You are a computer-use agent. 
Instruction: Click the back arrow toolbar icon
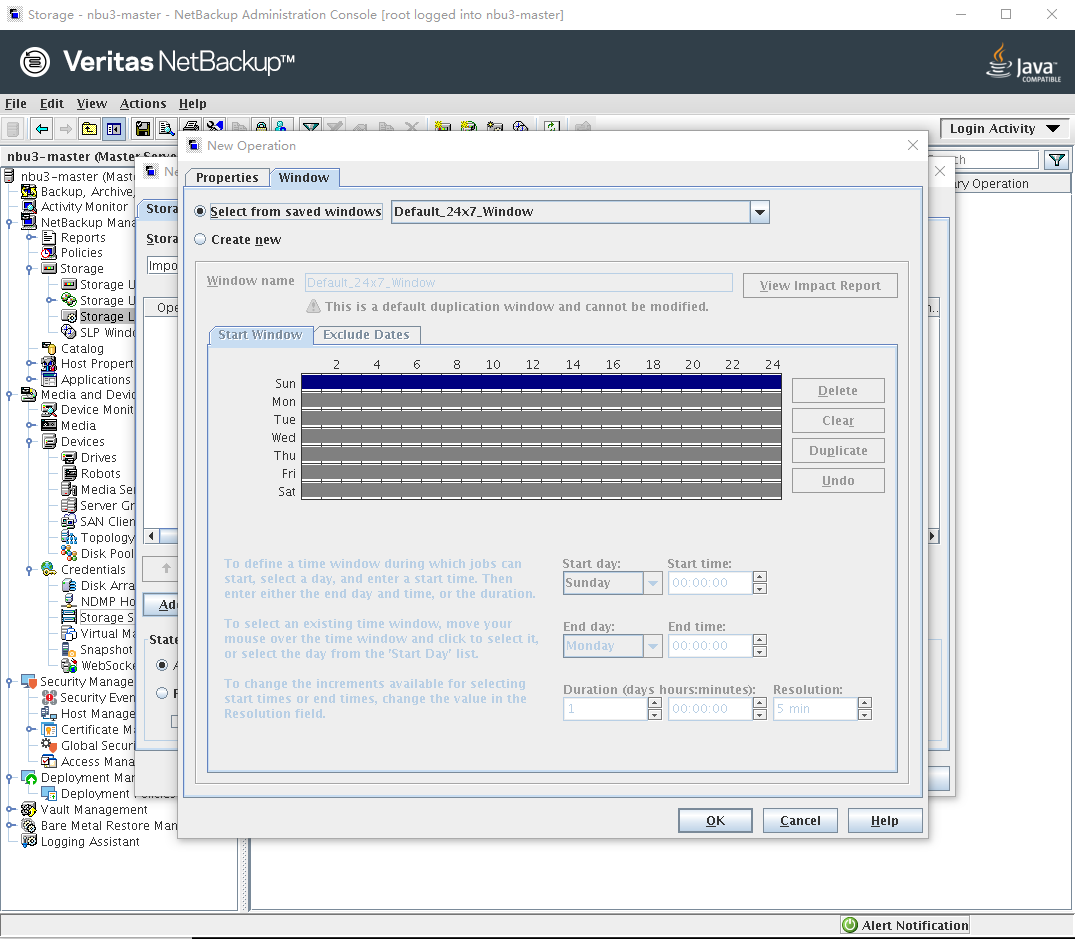(41, 128)
